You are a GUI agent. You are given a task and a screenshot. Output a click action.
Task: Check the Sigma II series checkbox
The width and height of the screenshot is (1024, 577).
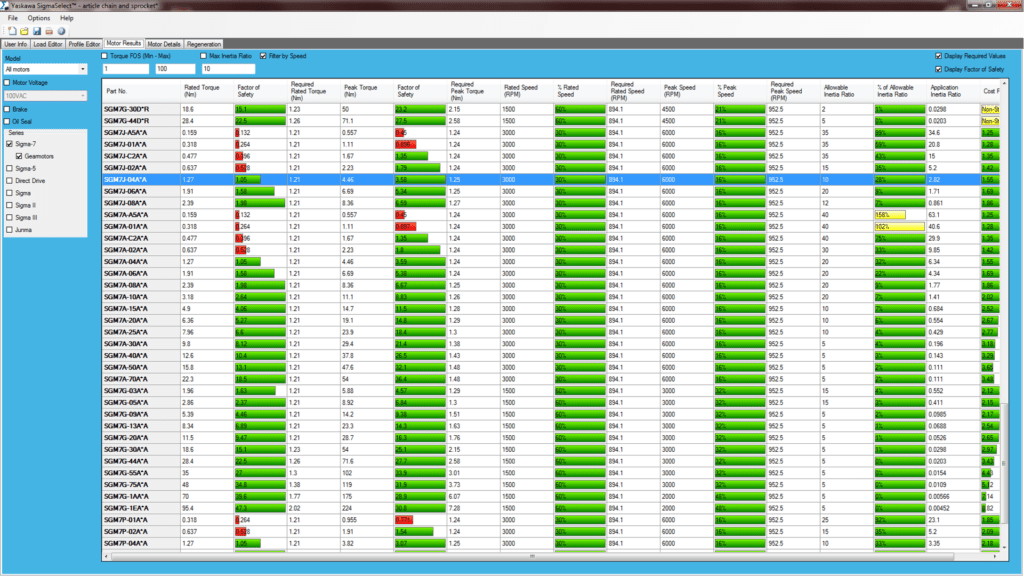point(10,205)
